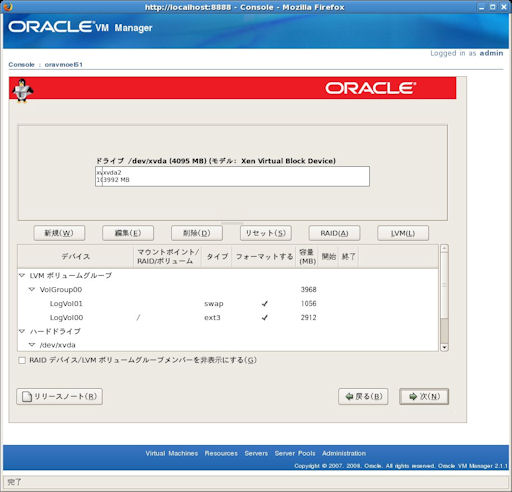Viewport: 512px width, 492px height.
Task: Sort by フォーマットする column header
Action: [x=264, y=256]
